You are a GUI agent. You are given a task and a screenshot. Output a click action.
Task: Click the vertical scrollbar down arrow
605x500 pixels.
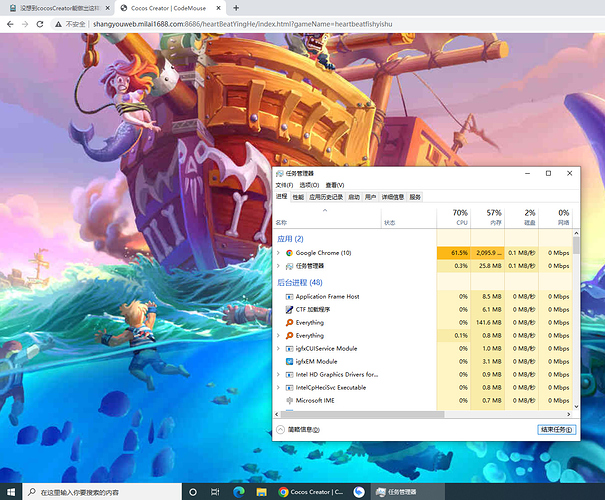pyautogui.click(x=576, y=406)
